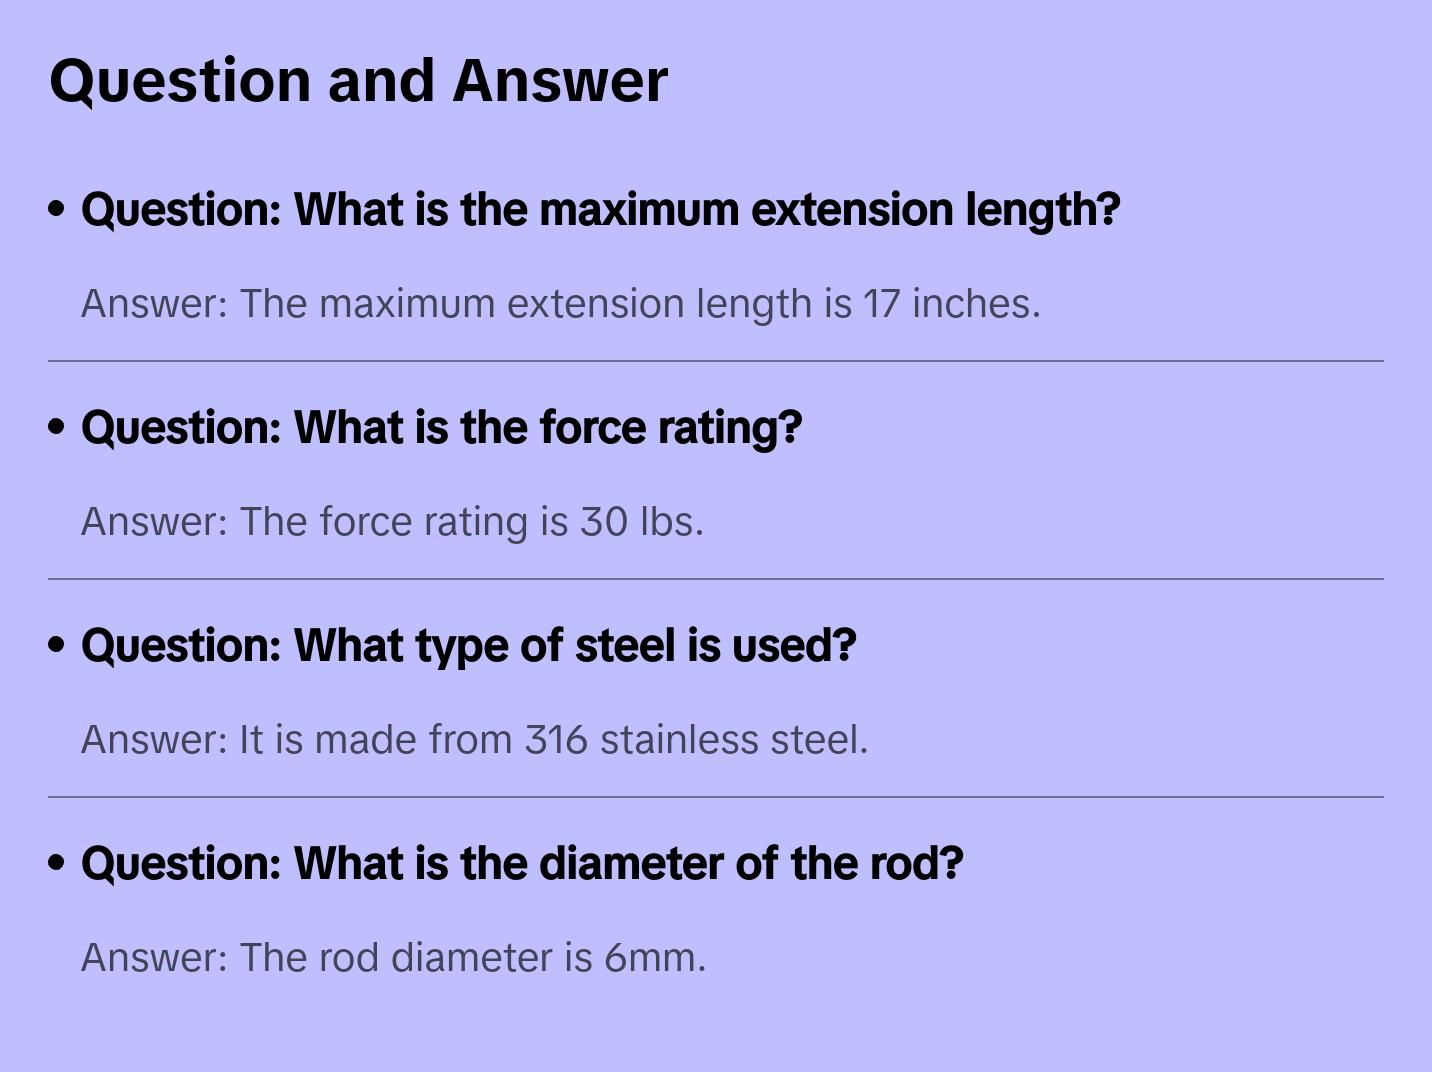1432x1072 pixels.
Task: Click the bullet beside the force rating question
Action: [57, 427]
